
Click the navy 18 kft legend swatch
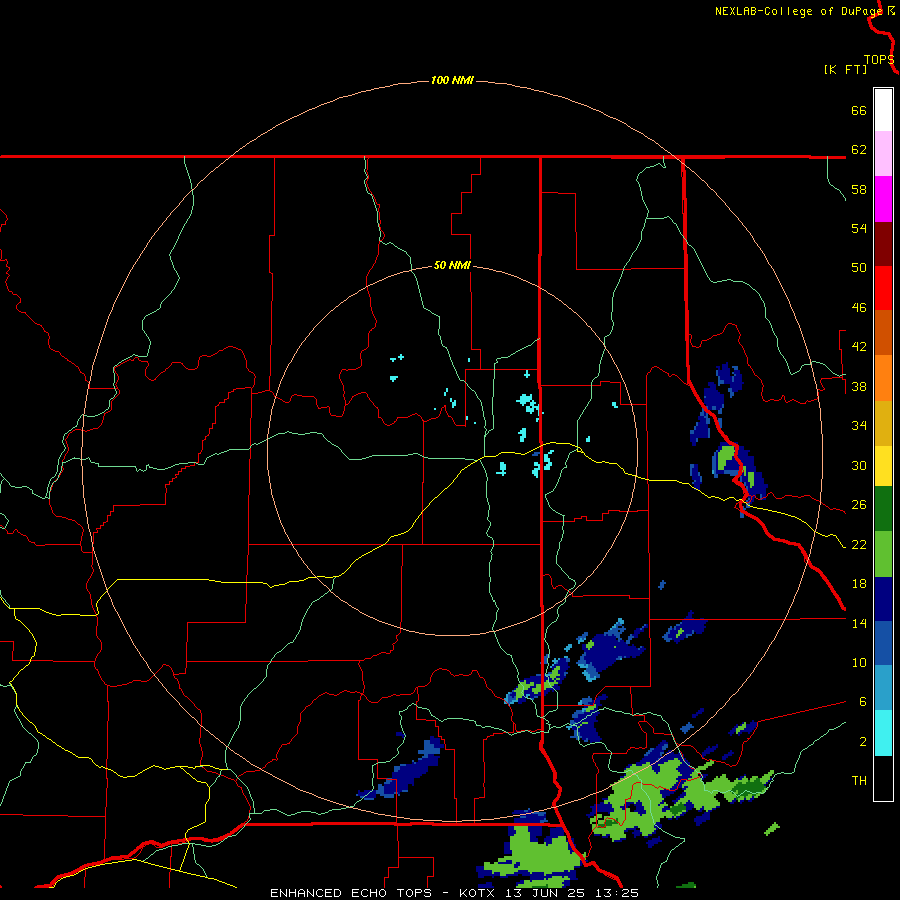(883, 599)
